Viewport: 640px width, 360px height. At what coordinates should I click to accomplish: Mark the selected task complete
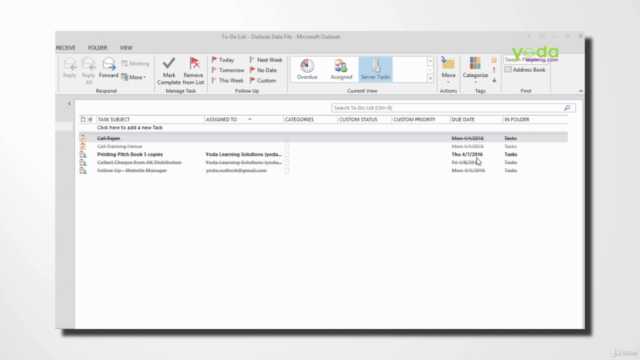tap(169, 71)
